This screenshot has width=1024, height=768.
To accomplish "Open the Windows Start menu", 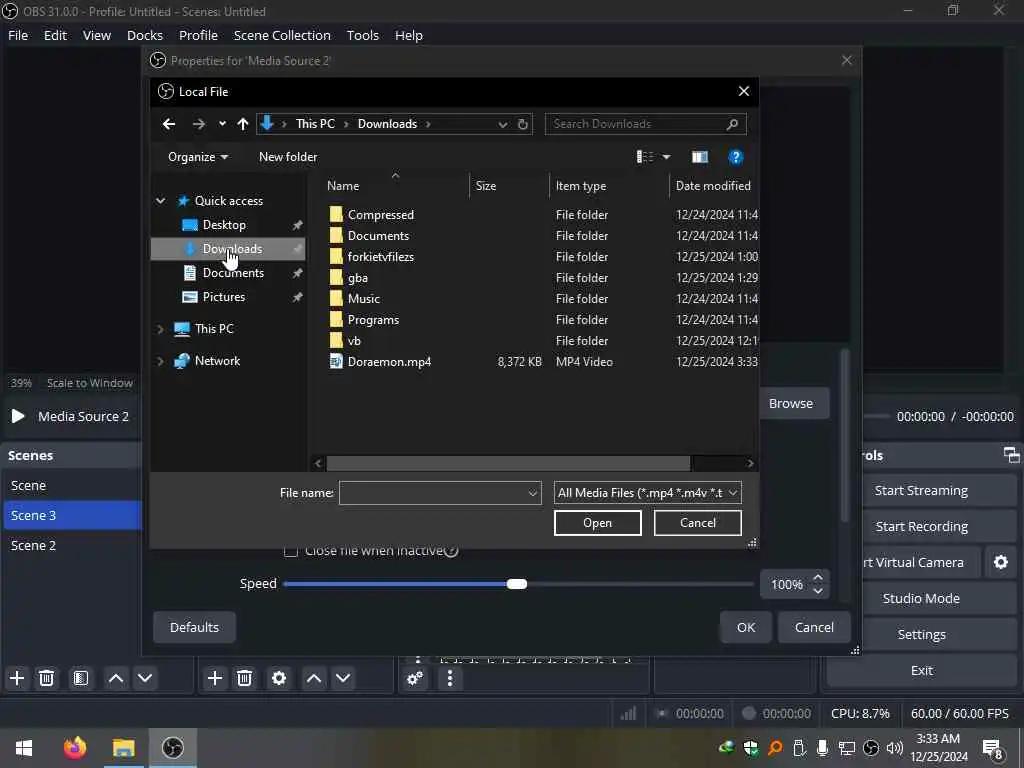I will coord(24,747).
